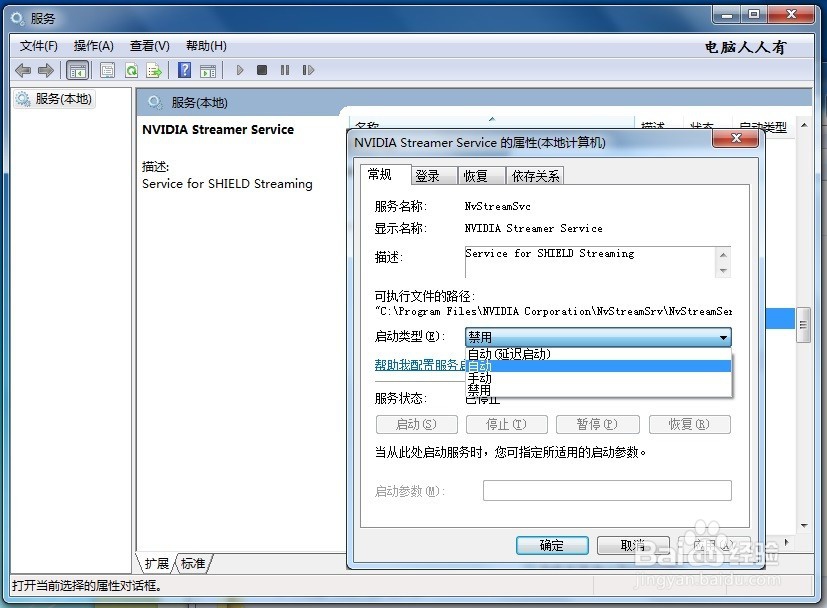Image resolution: width=827 pixels, height=608 pixels.
Task: Click the 恢复(R) button
Action: [x=690, y=424]
